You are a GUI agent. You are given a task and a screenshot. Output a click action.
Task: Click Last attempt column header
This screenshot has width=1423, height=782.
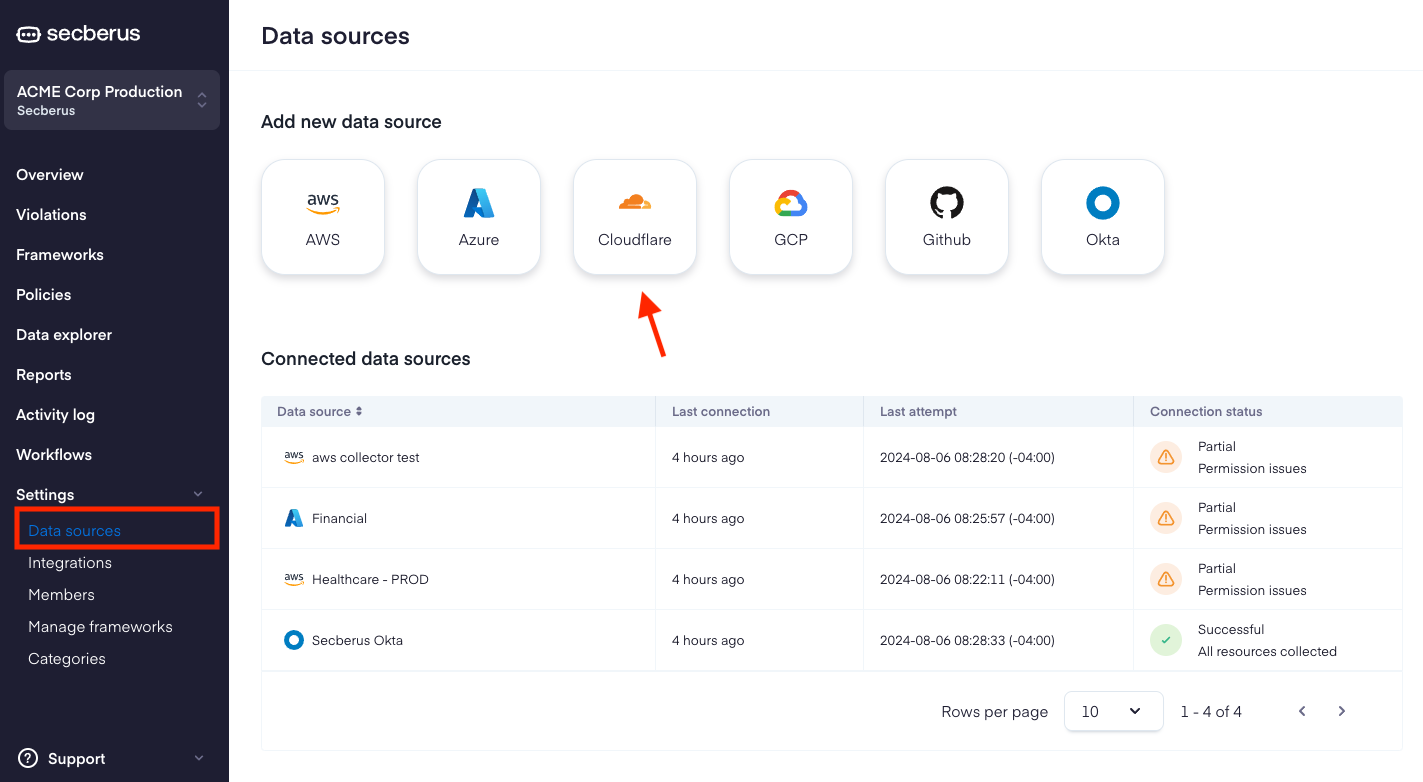pyautogui.click(x=918, y=411)
